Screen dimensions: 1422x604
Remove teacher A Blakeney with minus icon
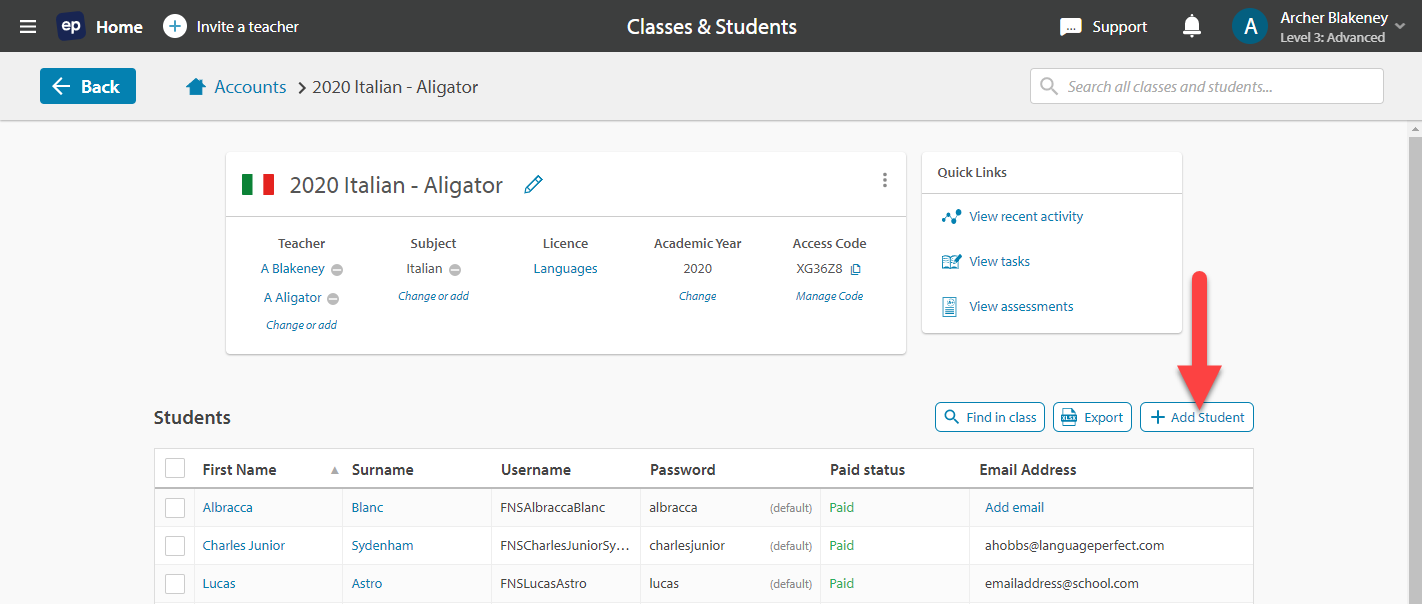coord(336,268)
